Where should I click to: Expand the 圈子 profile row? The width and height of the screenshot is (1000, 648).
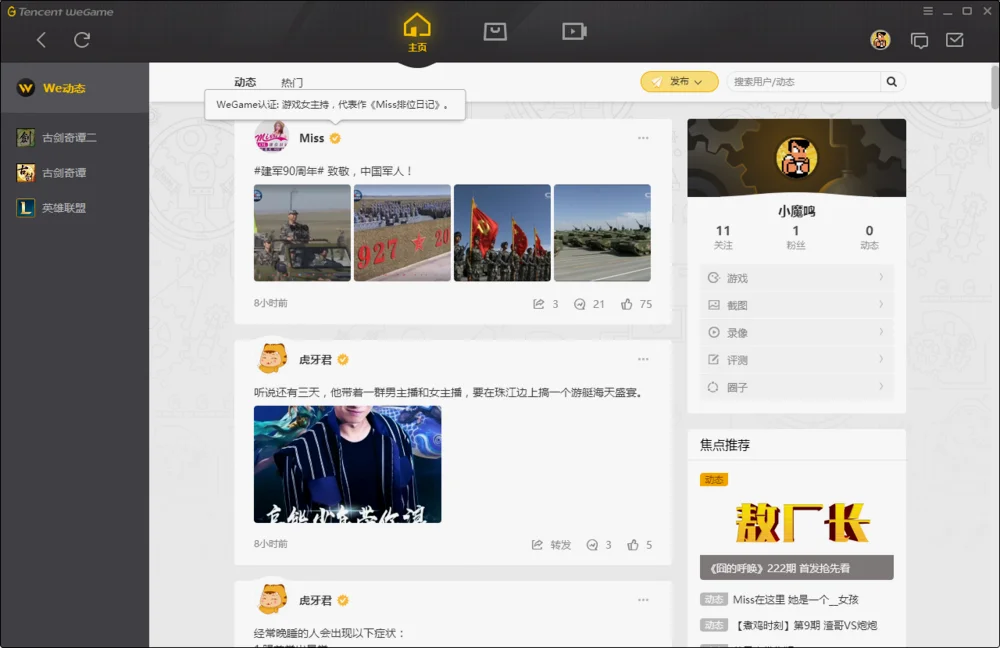pyautogui.click(x=797, y=387)
